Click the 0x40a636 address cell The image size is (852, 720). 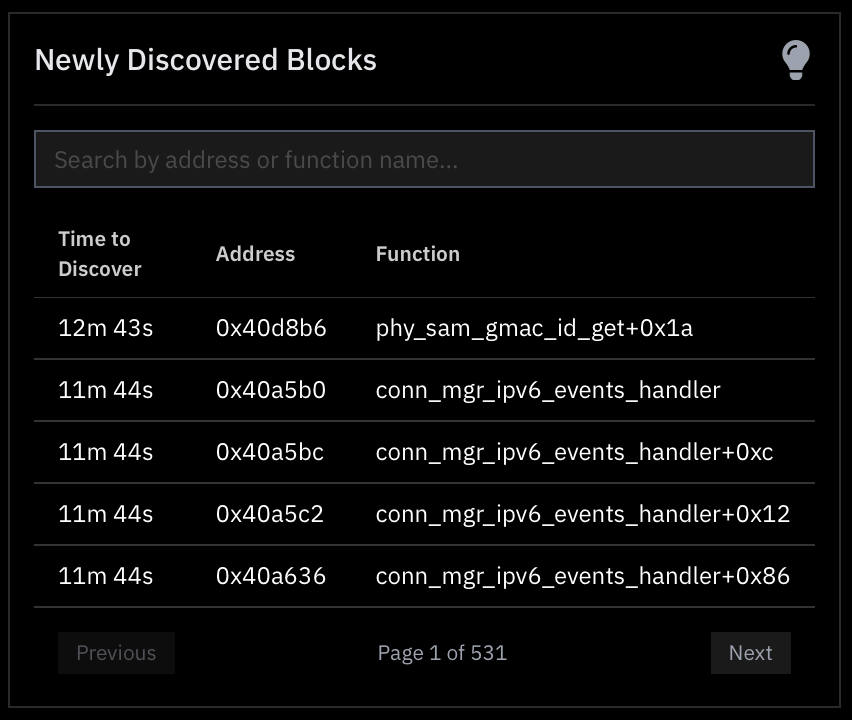tap(270, 576)
